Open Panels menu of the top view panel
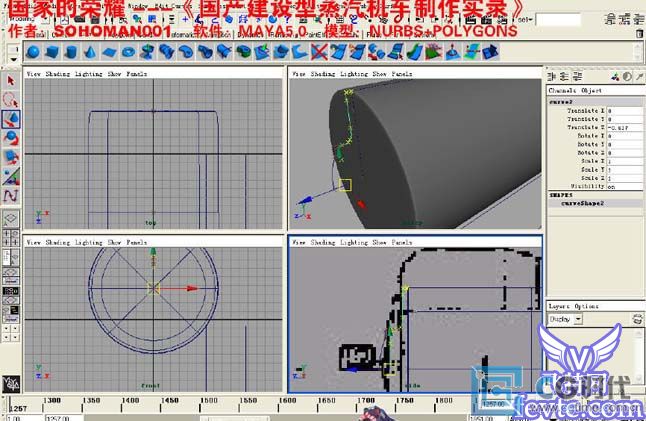646x421 pixels. pyautogui.click(x=136, y=74)
